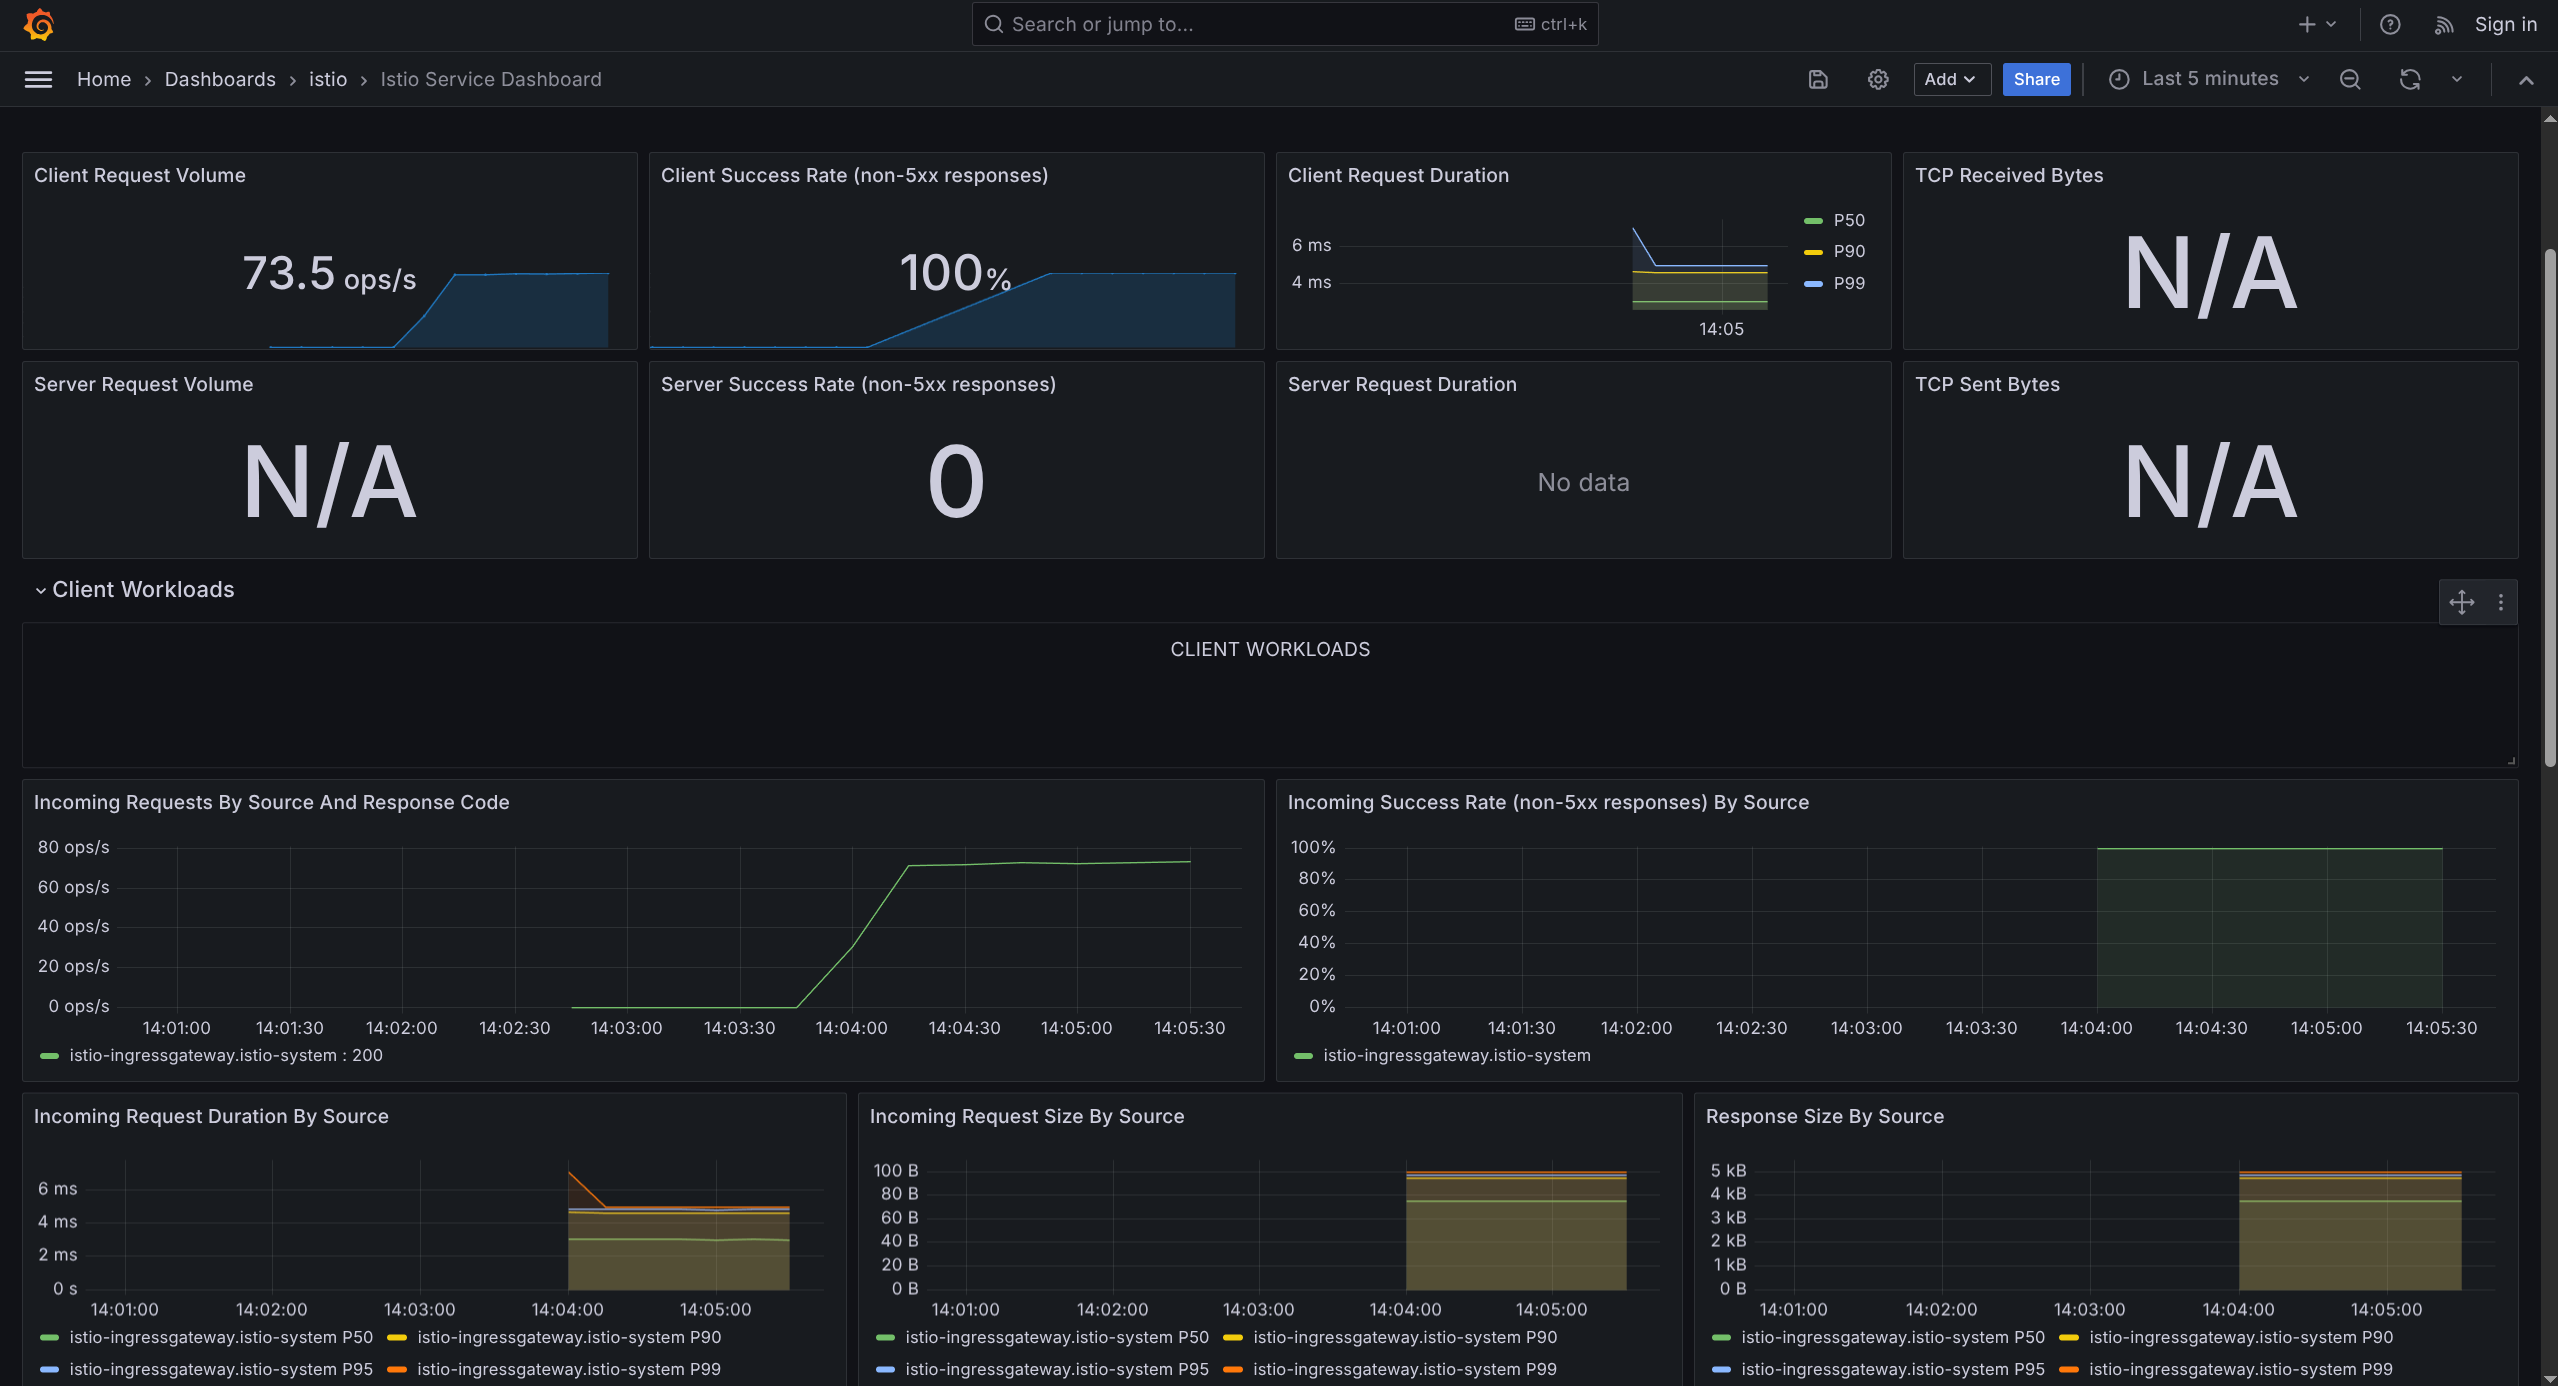Open the help menu icon
The height and width of the screenshot is (1386, 2558).
tap(2390, 24)
